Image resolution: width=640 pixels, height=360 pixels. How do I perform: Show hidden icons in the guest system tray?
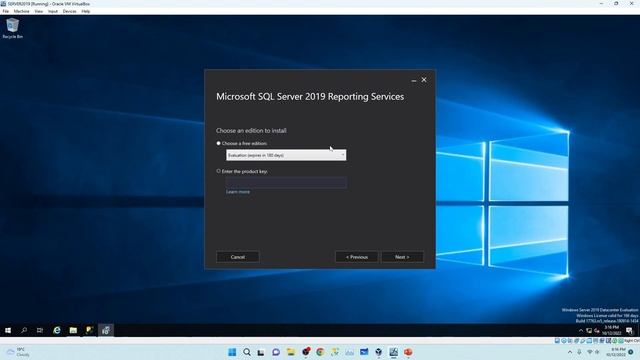click(x=581, y=331)
